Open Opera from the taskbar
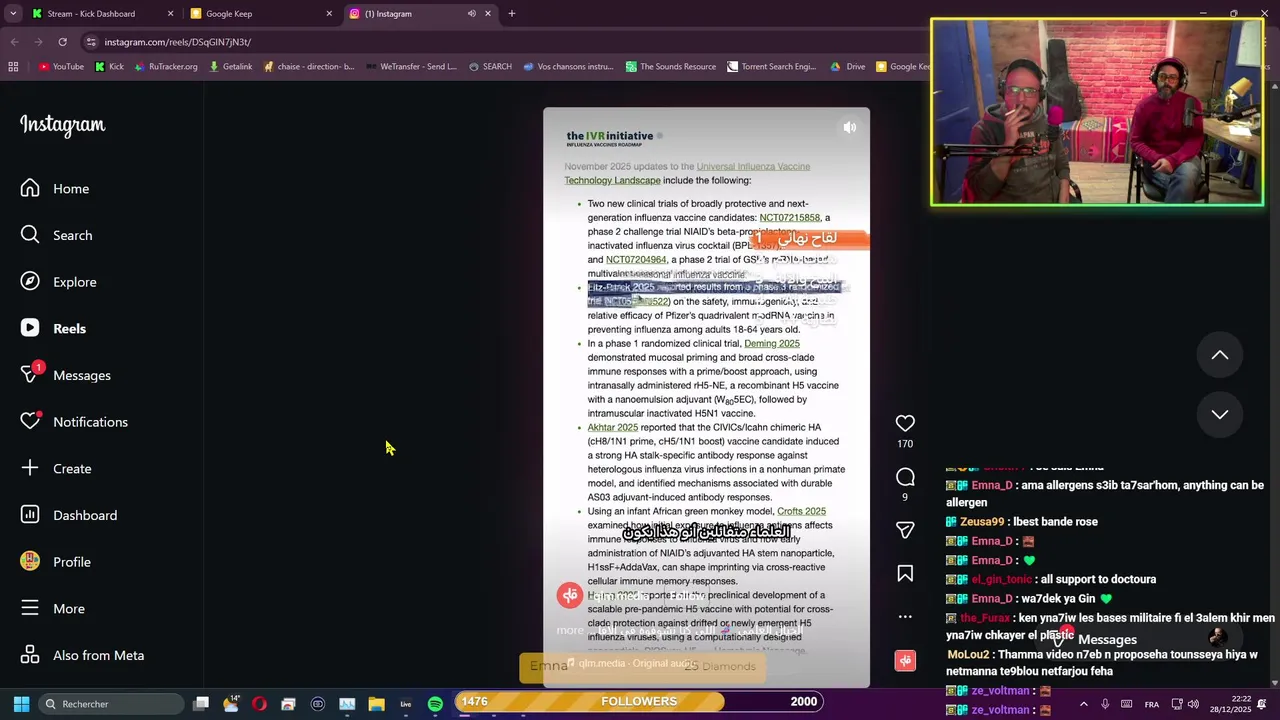The image size is (1280, 720). click(259, 704)
